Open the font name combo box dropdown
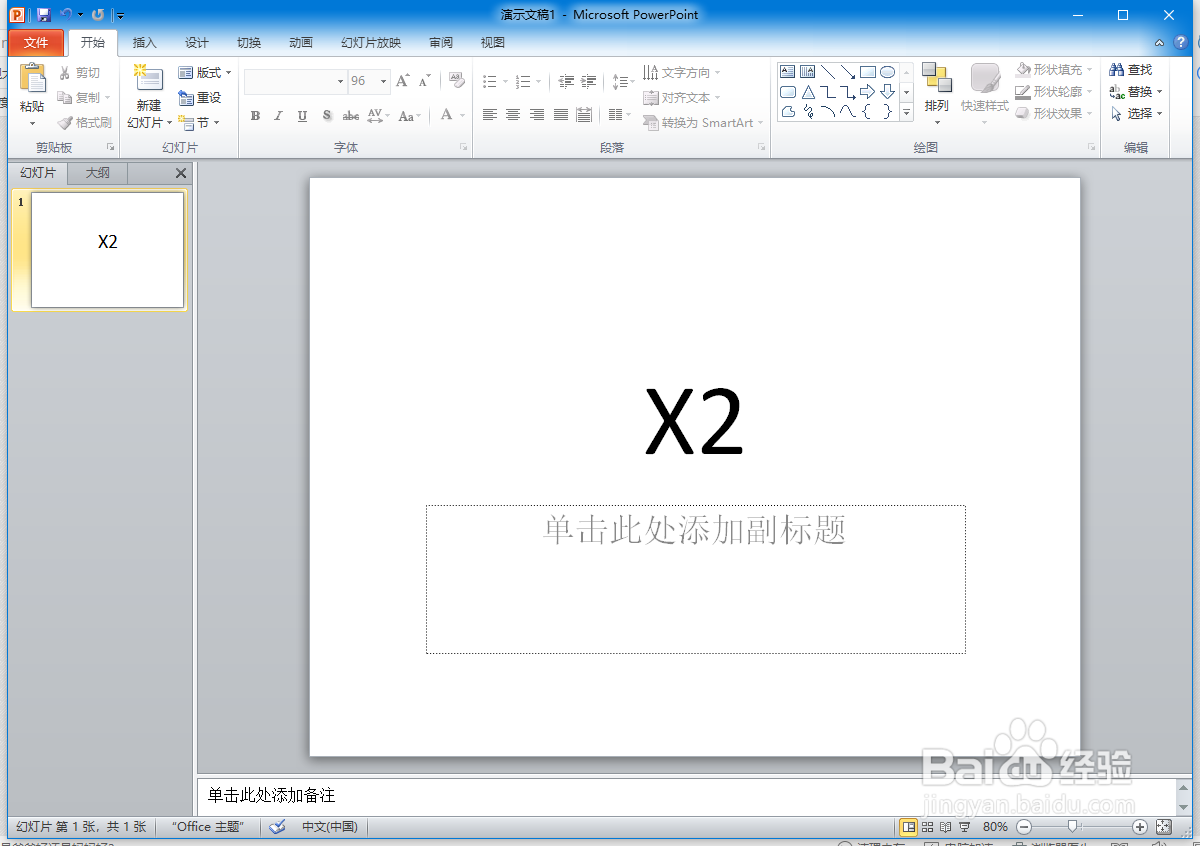1200x846 pixels. 340,81
